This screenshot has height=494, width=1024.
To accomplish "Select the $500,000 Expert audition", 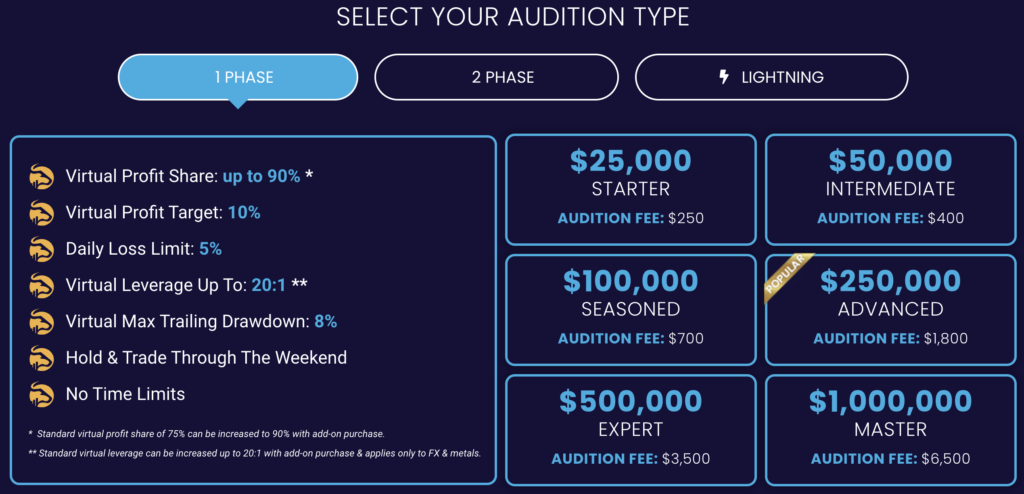I will tap(631, 430).
